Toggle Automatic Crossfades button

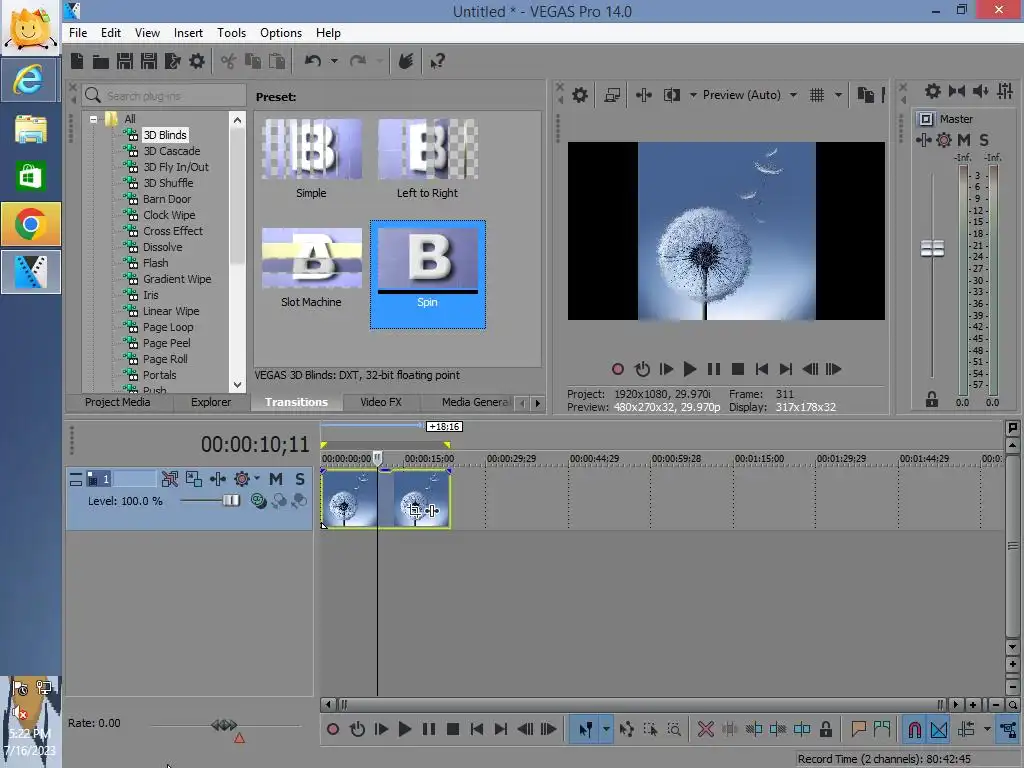pyautogui.click(x=939, y=729)
